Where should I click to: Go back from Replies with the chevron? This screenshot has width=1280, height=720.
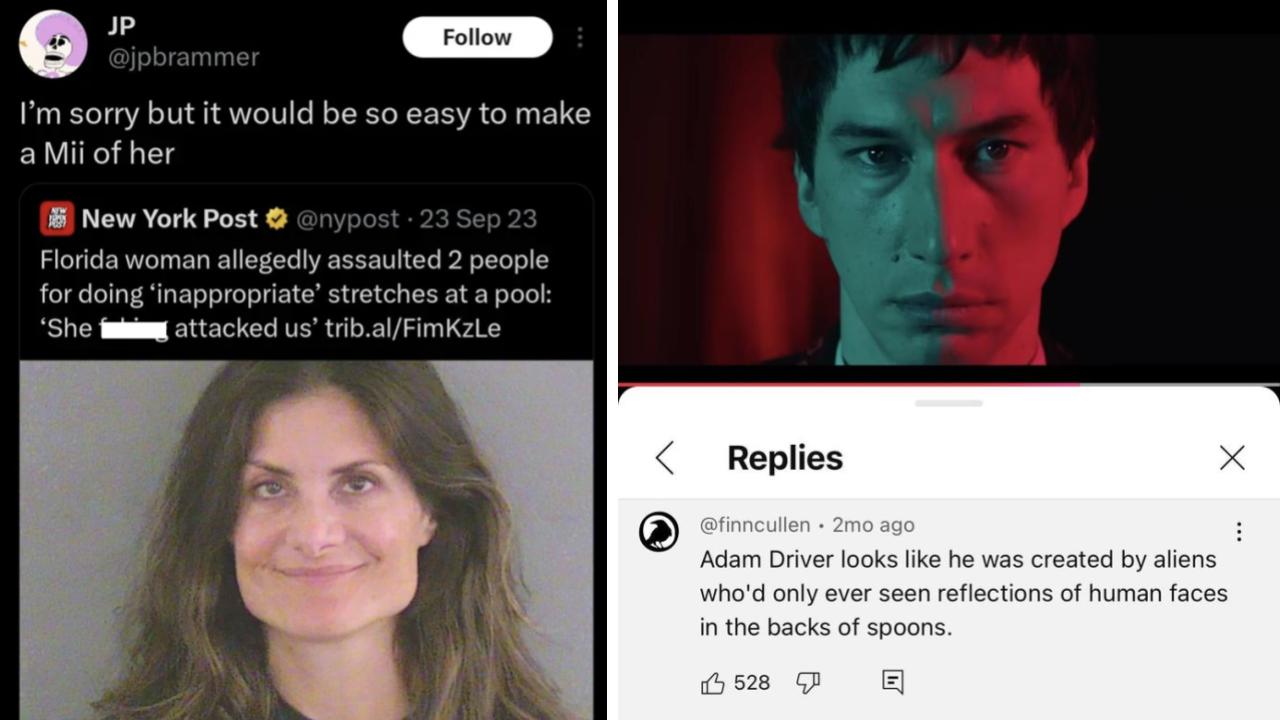(x=665, y=458)
